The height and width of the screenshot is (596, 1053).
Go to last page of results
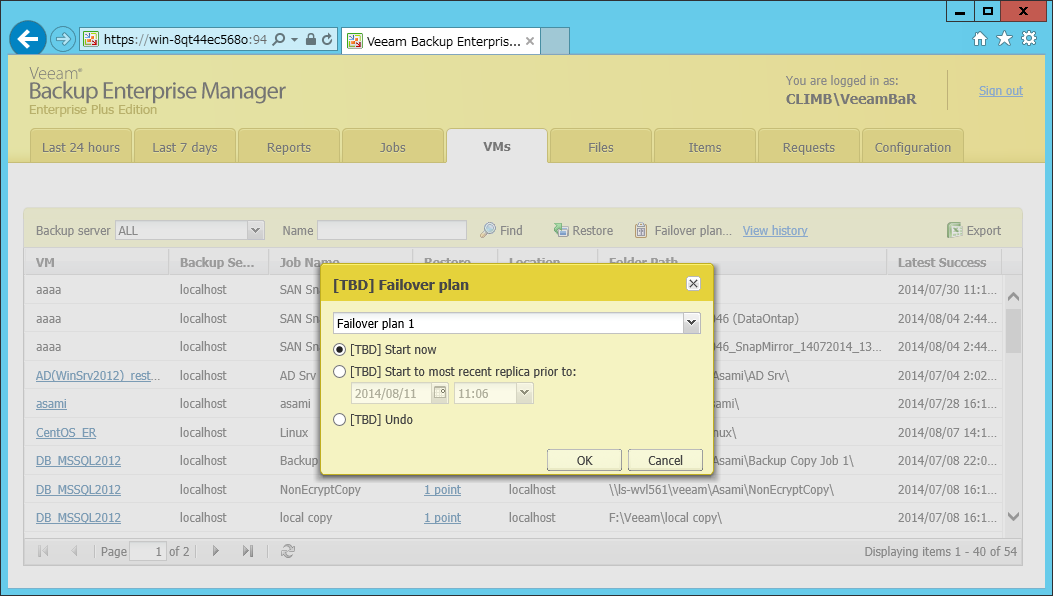click(x=248, y=551)
